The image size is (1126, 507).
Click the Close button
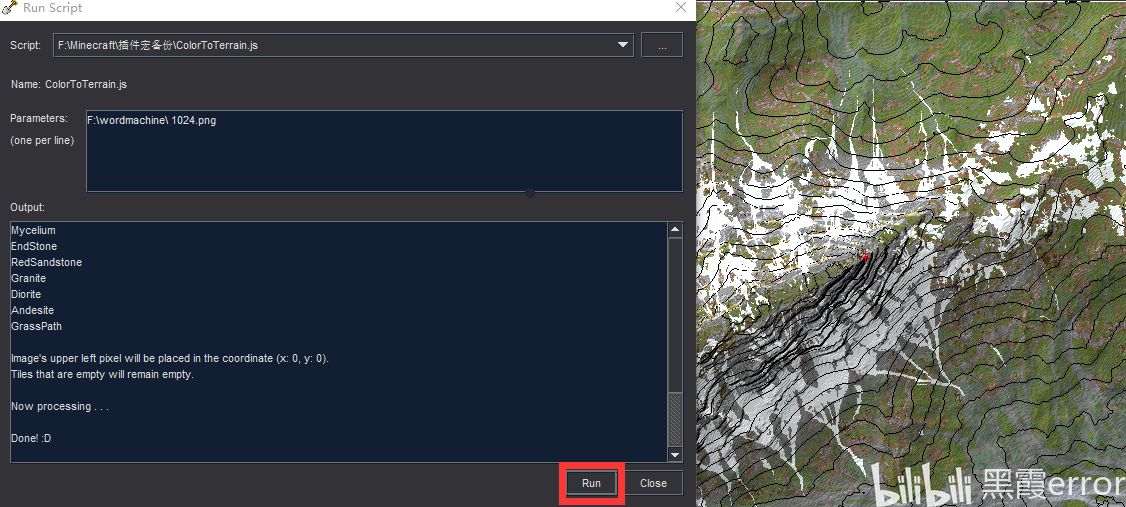point(653,483)
